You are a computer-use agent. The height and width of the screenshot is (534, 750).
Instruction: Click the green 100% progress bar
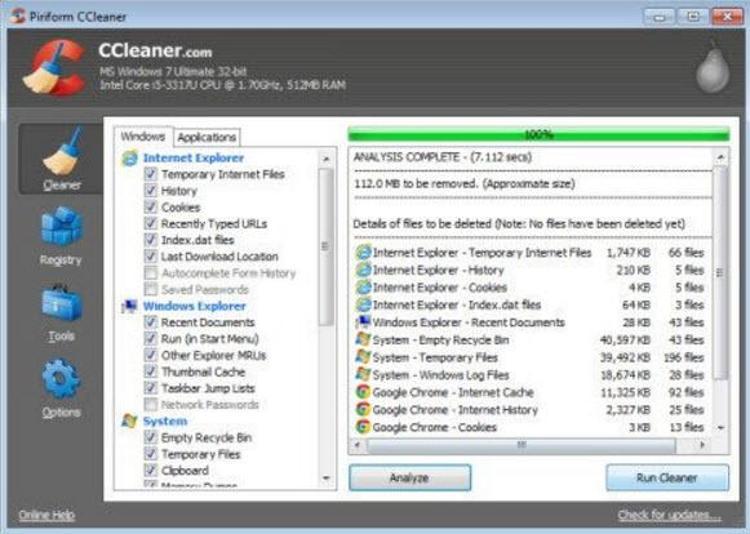click(538, 134)
